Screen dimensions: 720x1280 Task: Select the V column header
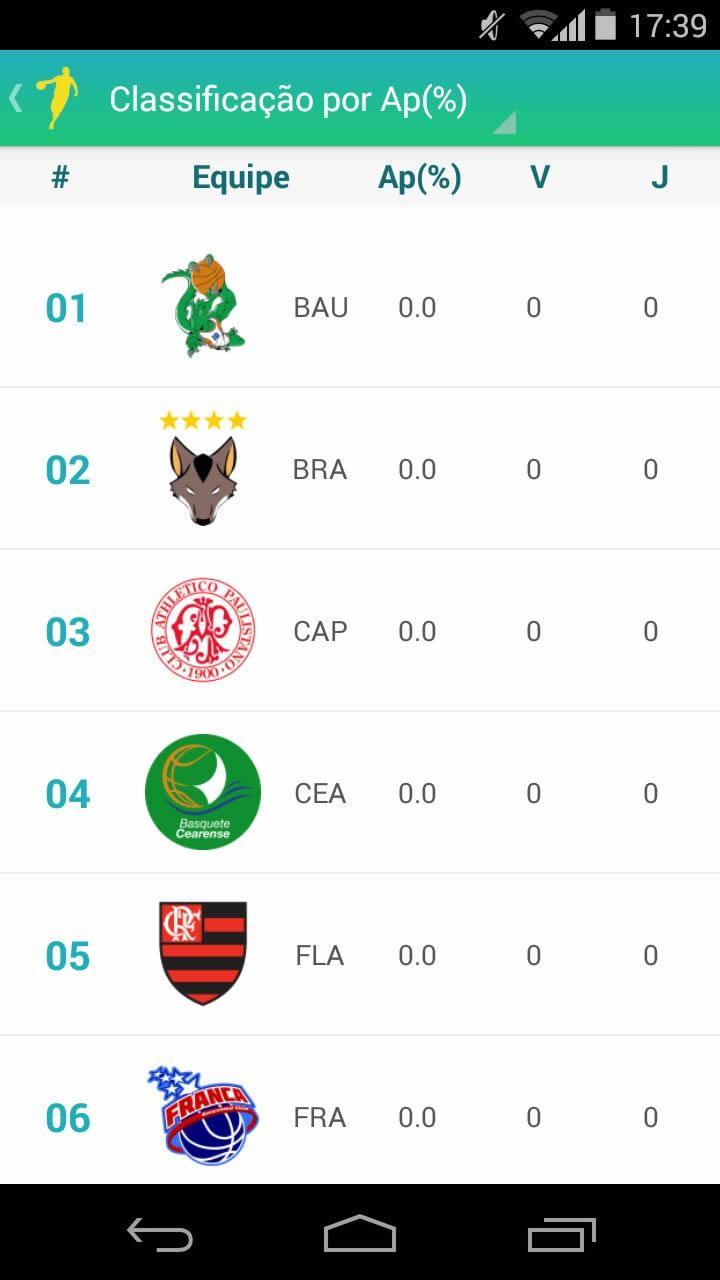click(x=539, y=177)
